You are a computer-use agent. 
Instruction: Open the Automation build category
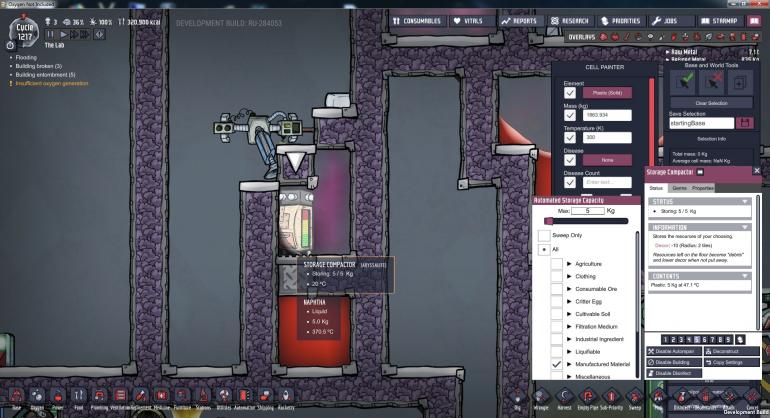(x=244, y=396)
